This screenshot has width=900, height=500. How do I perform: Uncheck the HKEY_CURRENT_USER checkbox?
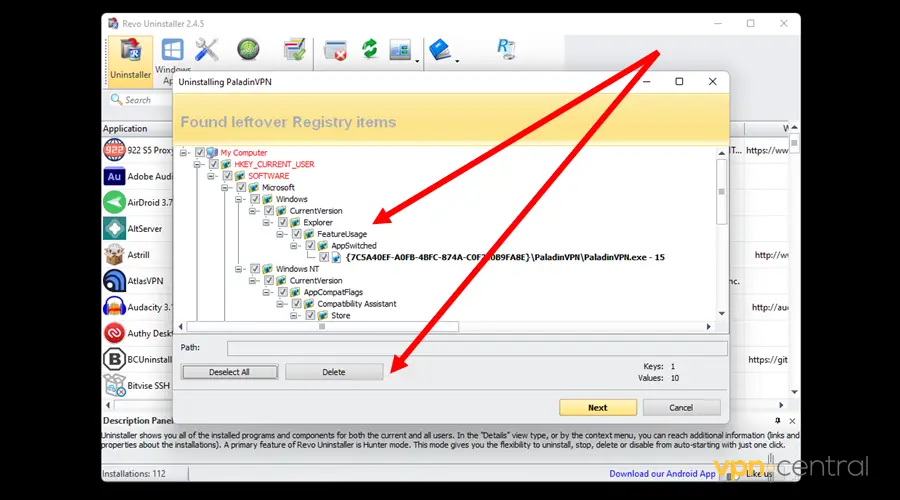click(x=214, y=164)
